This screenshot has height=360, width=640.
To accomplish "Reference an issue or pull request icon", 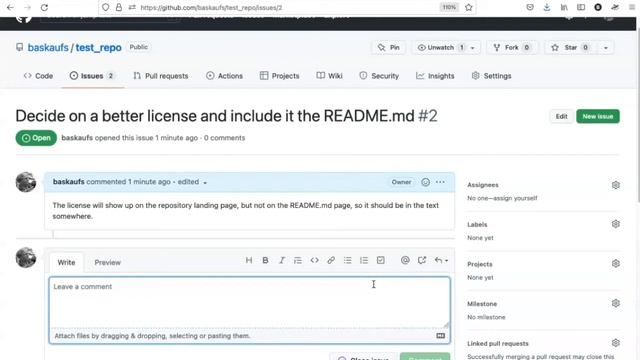I will (422, 260).
